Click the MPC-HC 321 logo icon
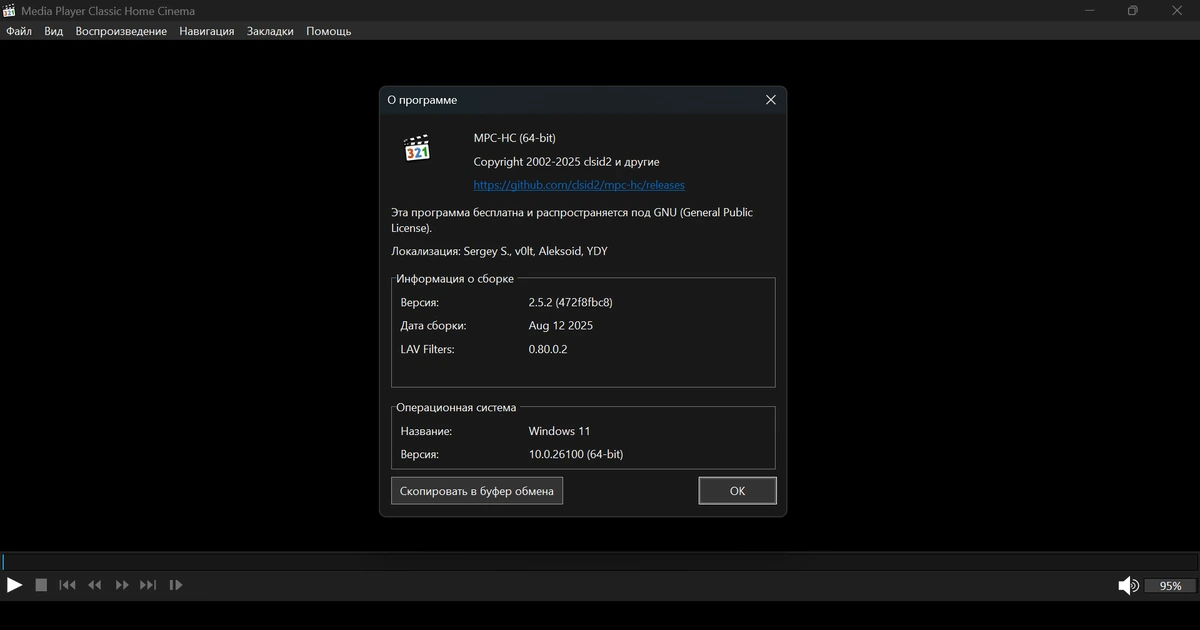This screenshot has width=1200, height=630. tap(417, 148)
